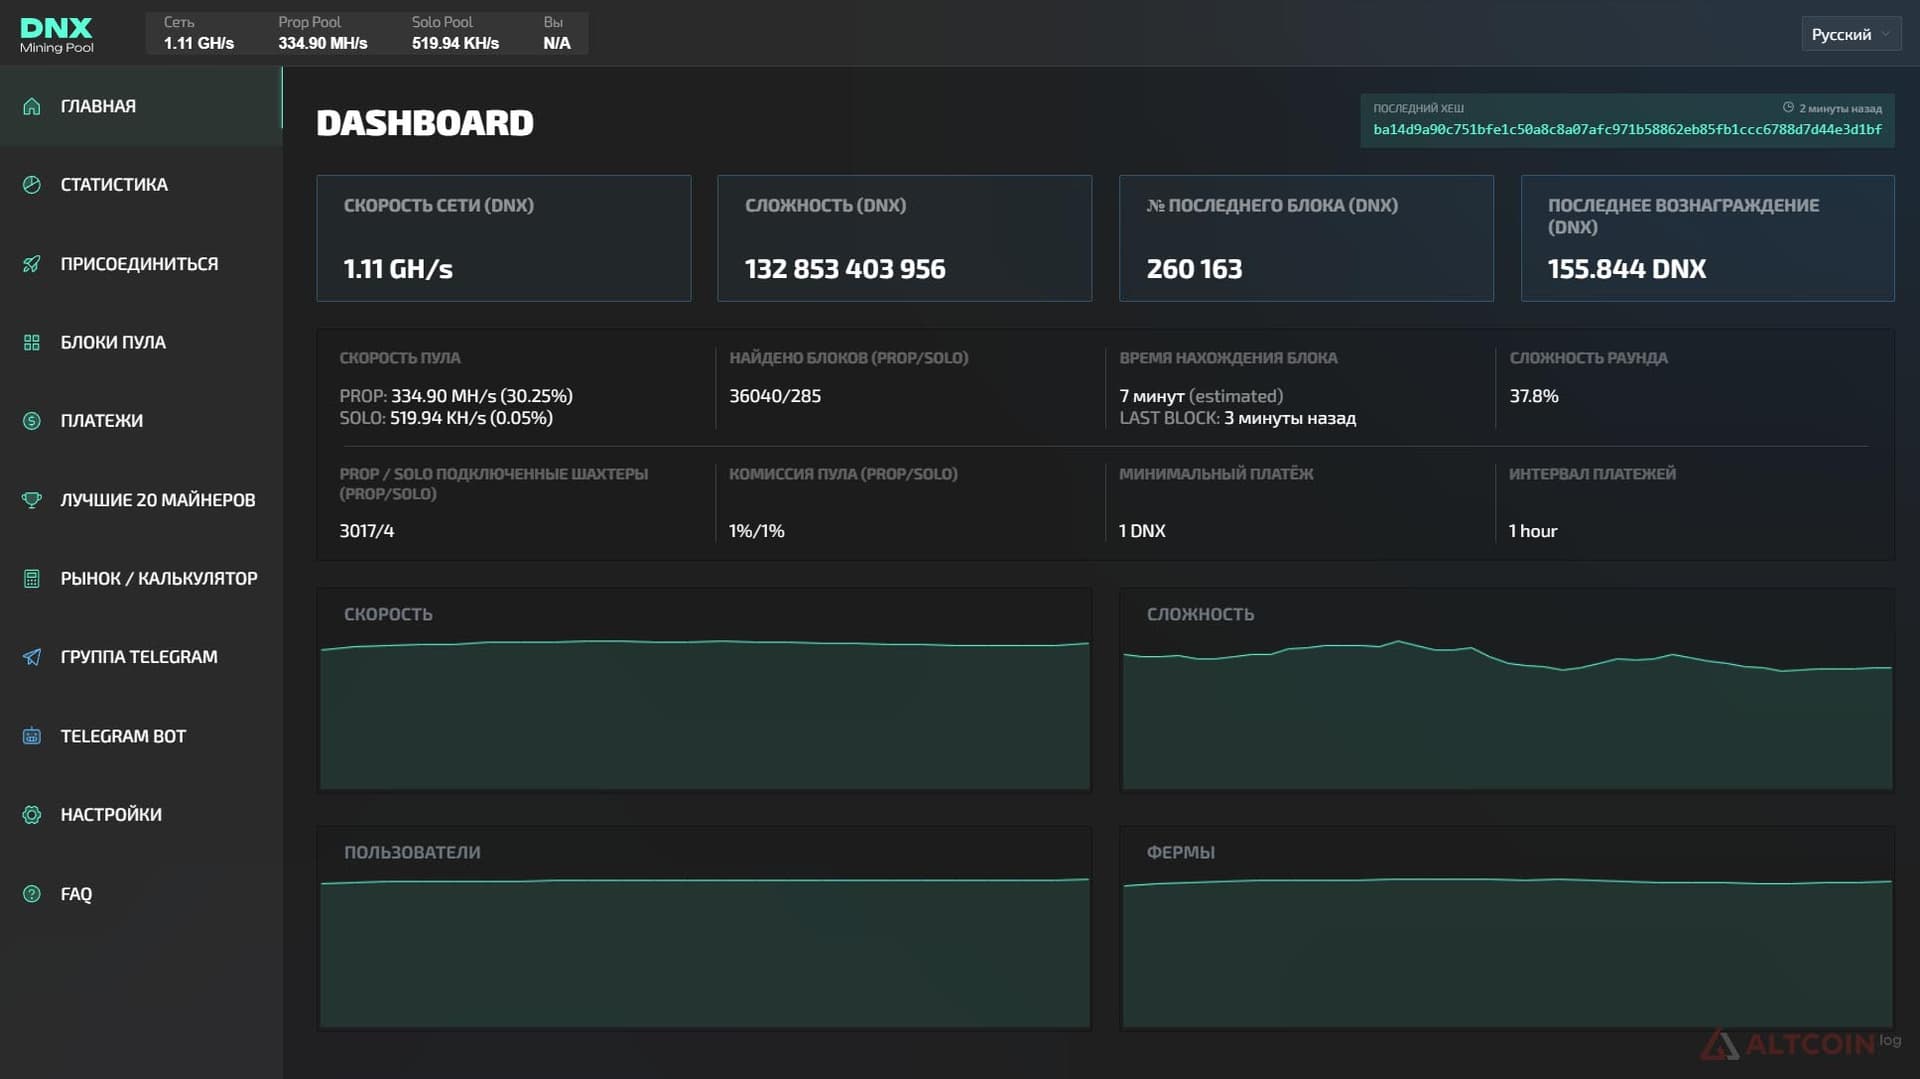1920x1079 pixels.
Task: Click the pie chart icon beside СТАТИСТИКА
Action: 32,185
